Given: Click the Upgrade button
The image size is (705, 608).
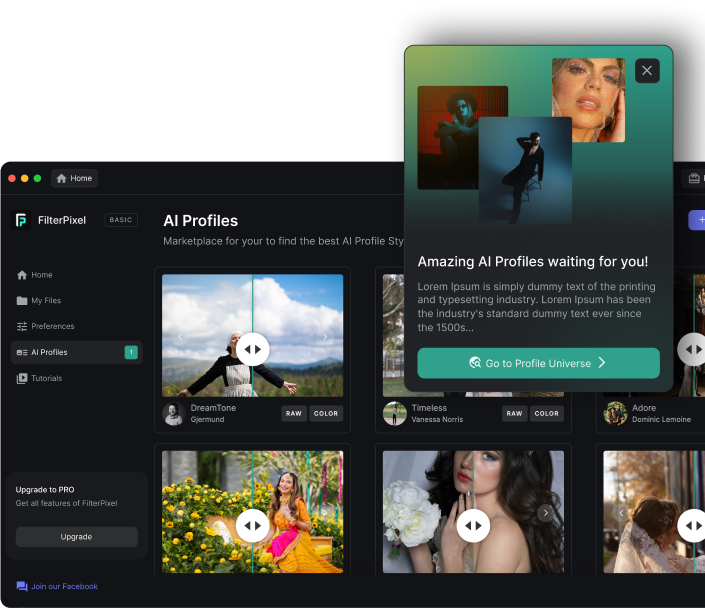Looking at the screenshot, I should pos(76,536).
